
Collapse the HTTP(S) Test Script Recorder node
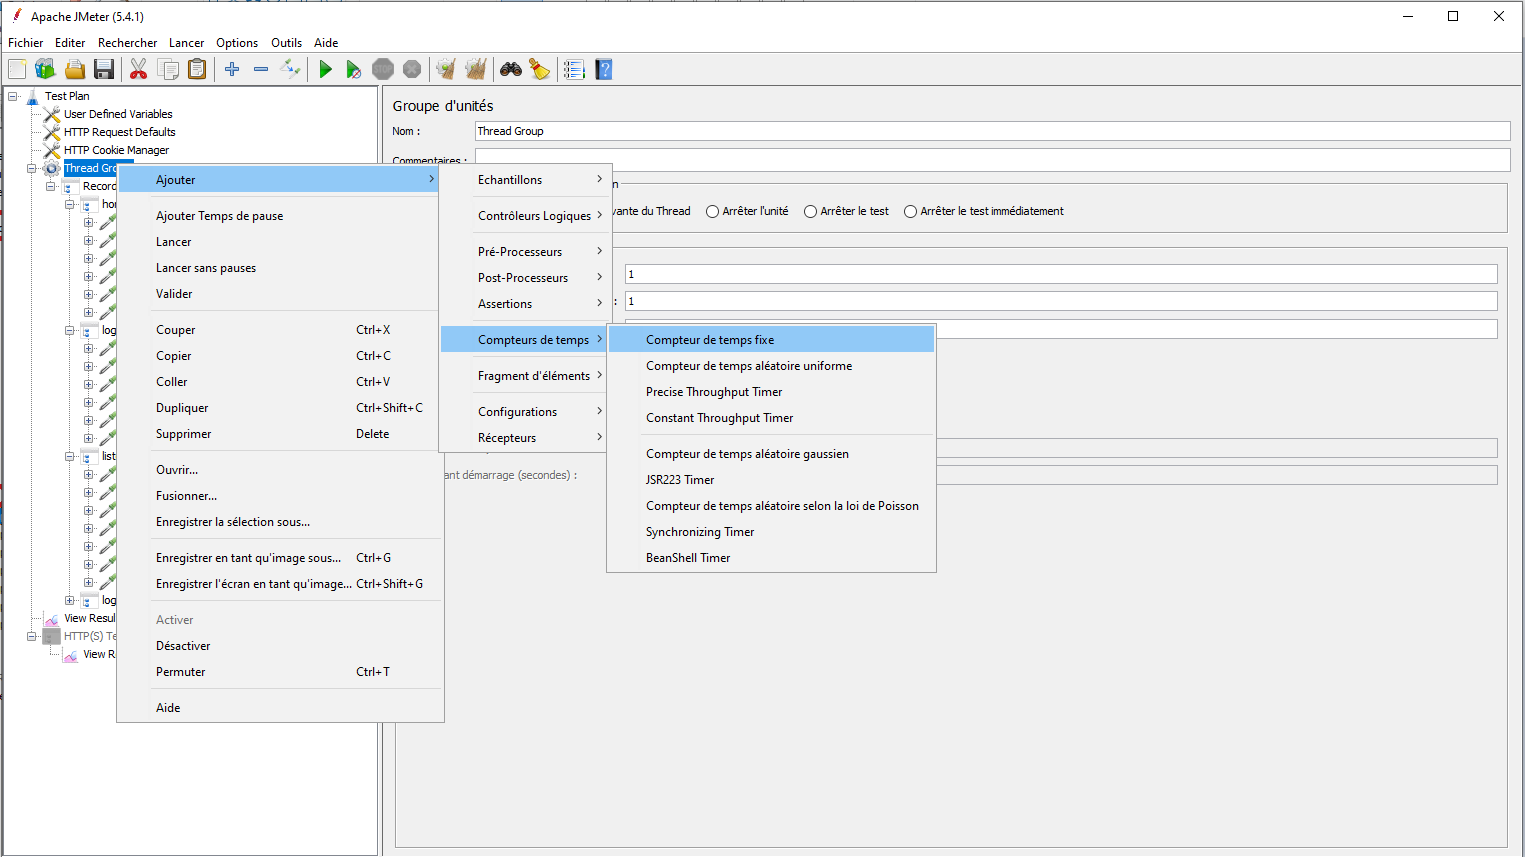(32, 637)
